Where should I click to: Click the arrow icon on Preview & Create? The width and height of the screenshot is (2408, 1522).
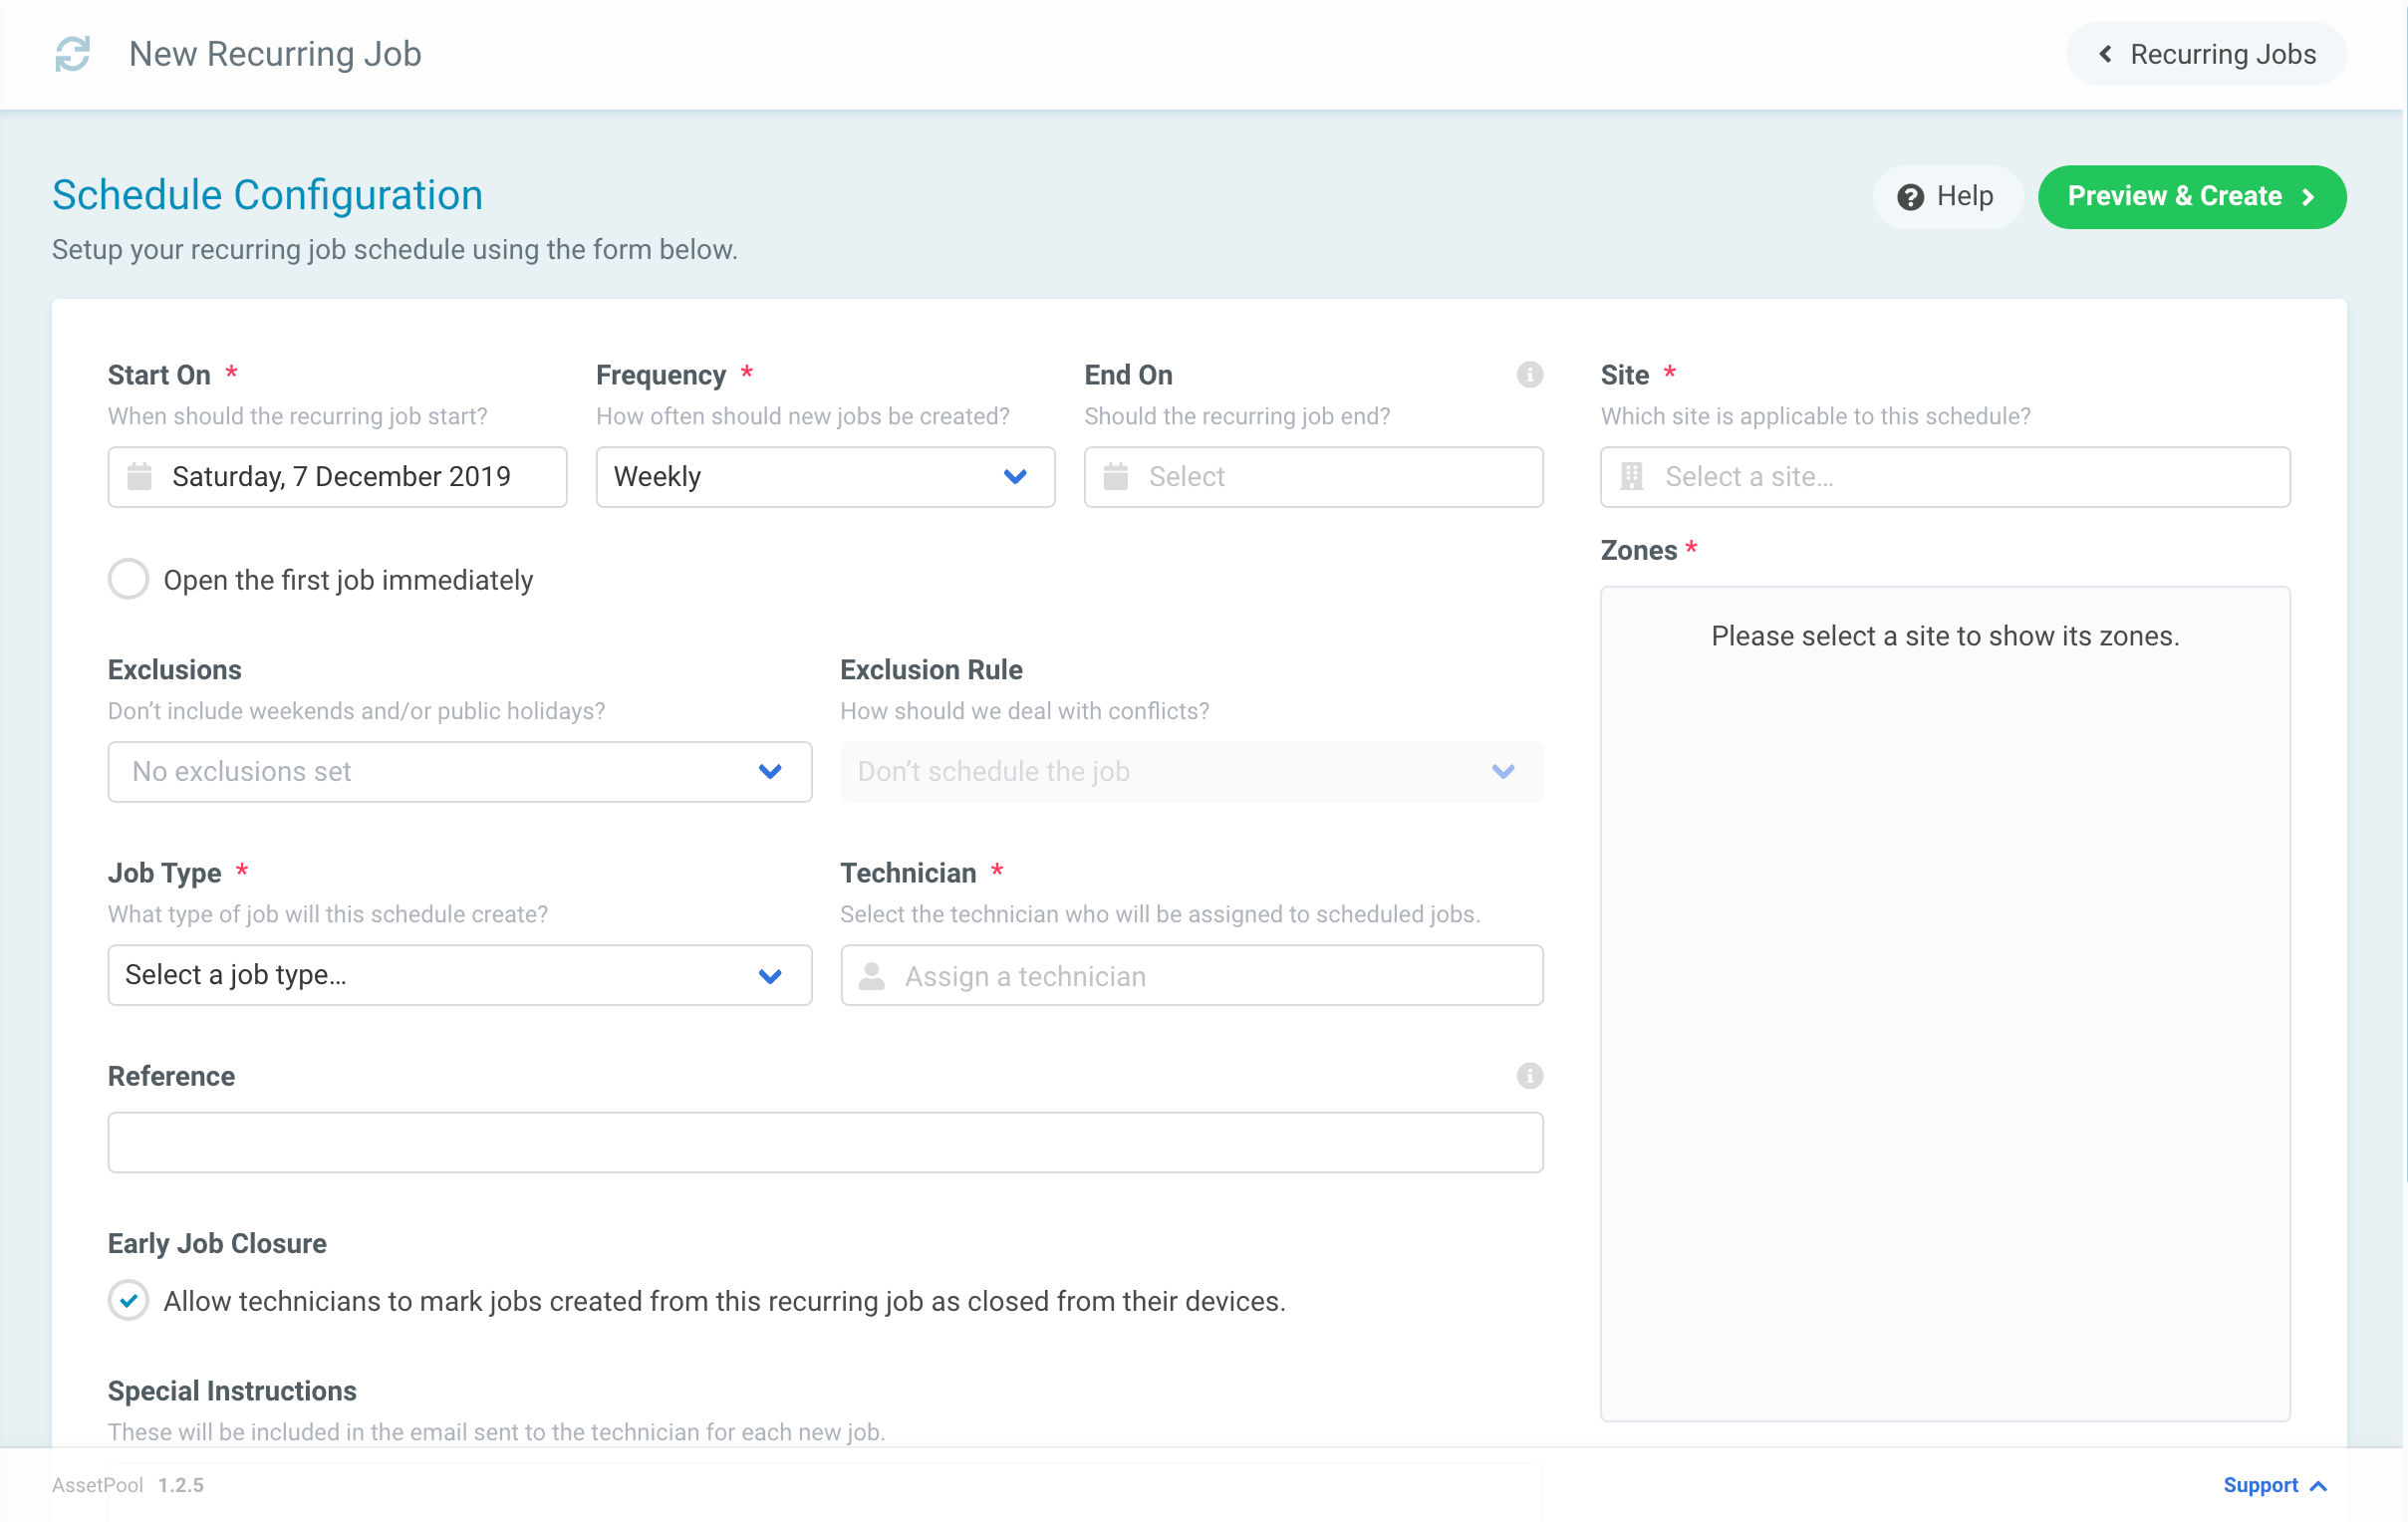(2308, 197)
